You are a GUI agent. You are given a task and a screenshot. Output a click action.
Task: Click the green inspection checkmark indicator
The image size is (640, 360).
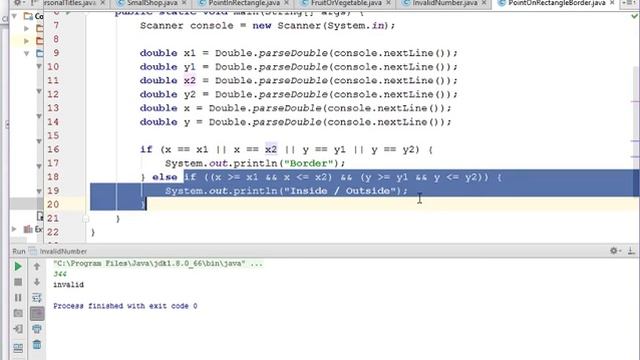(x=634, y=16)
